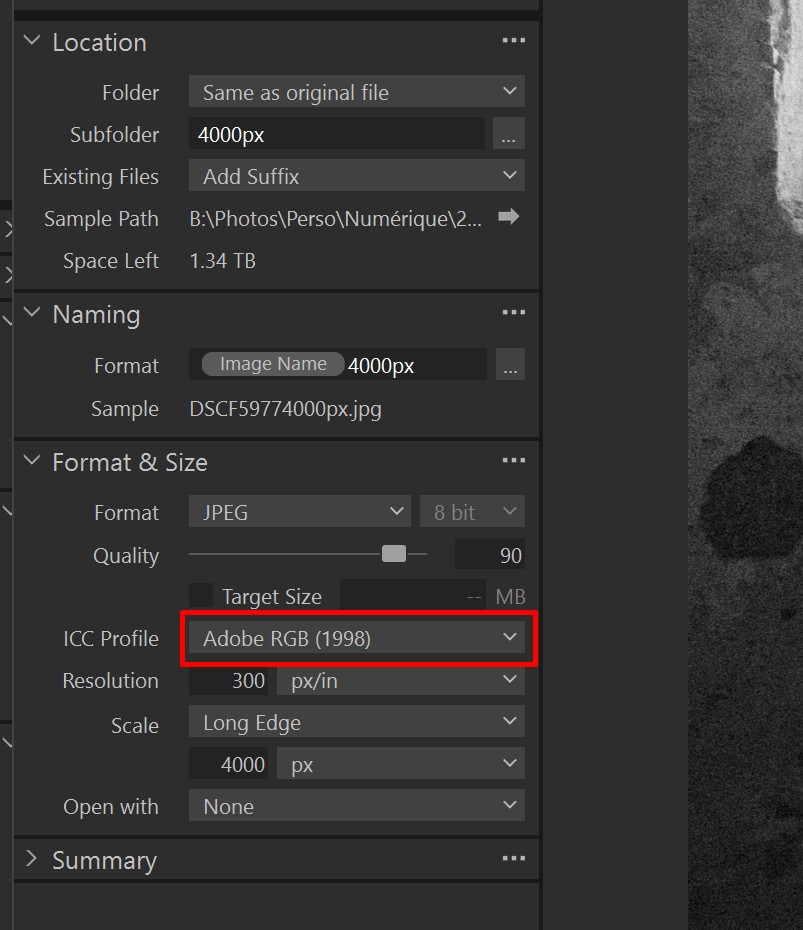Open the ICC Profile dropdown

356,638
